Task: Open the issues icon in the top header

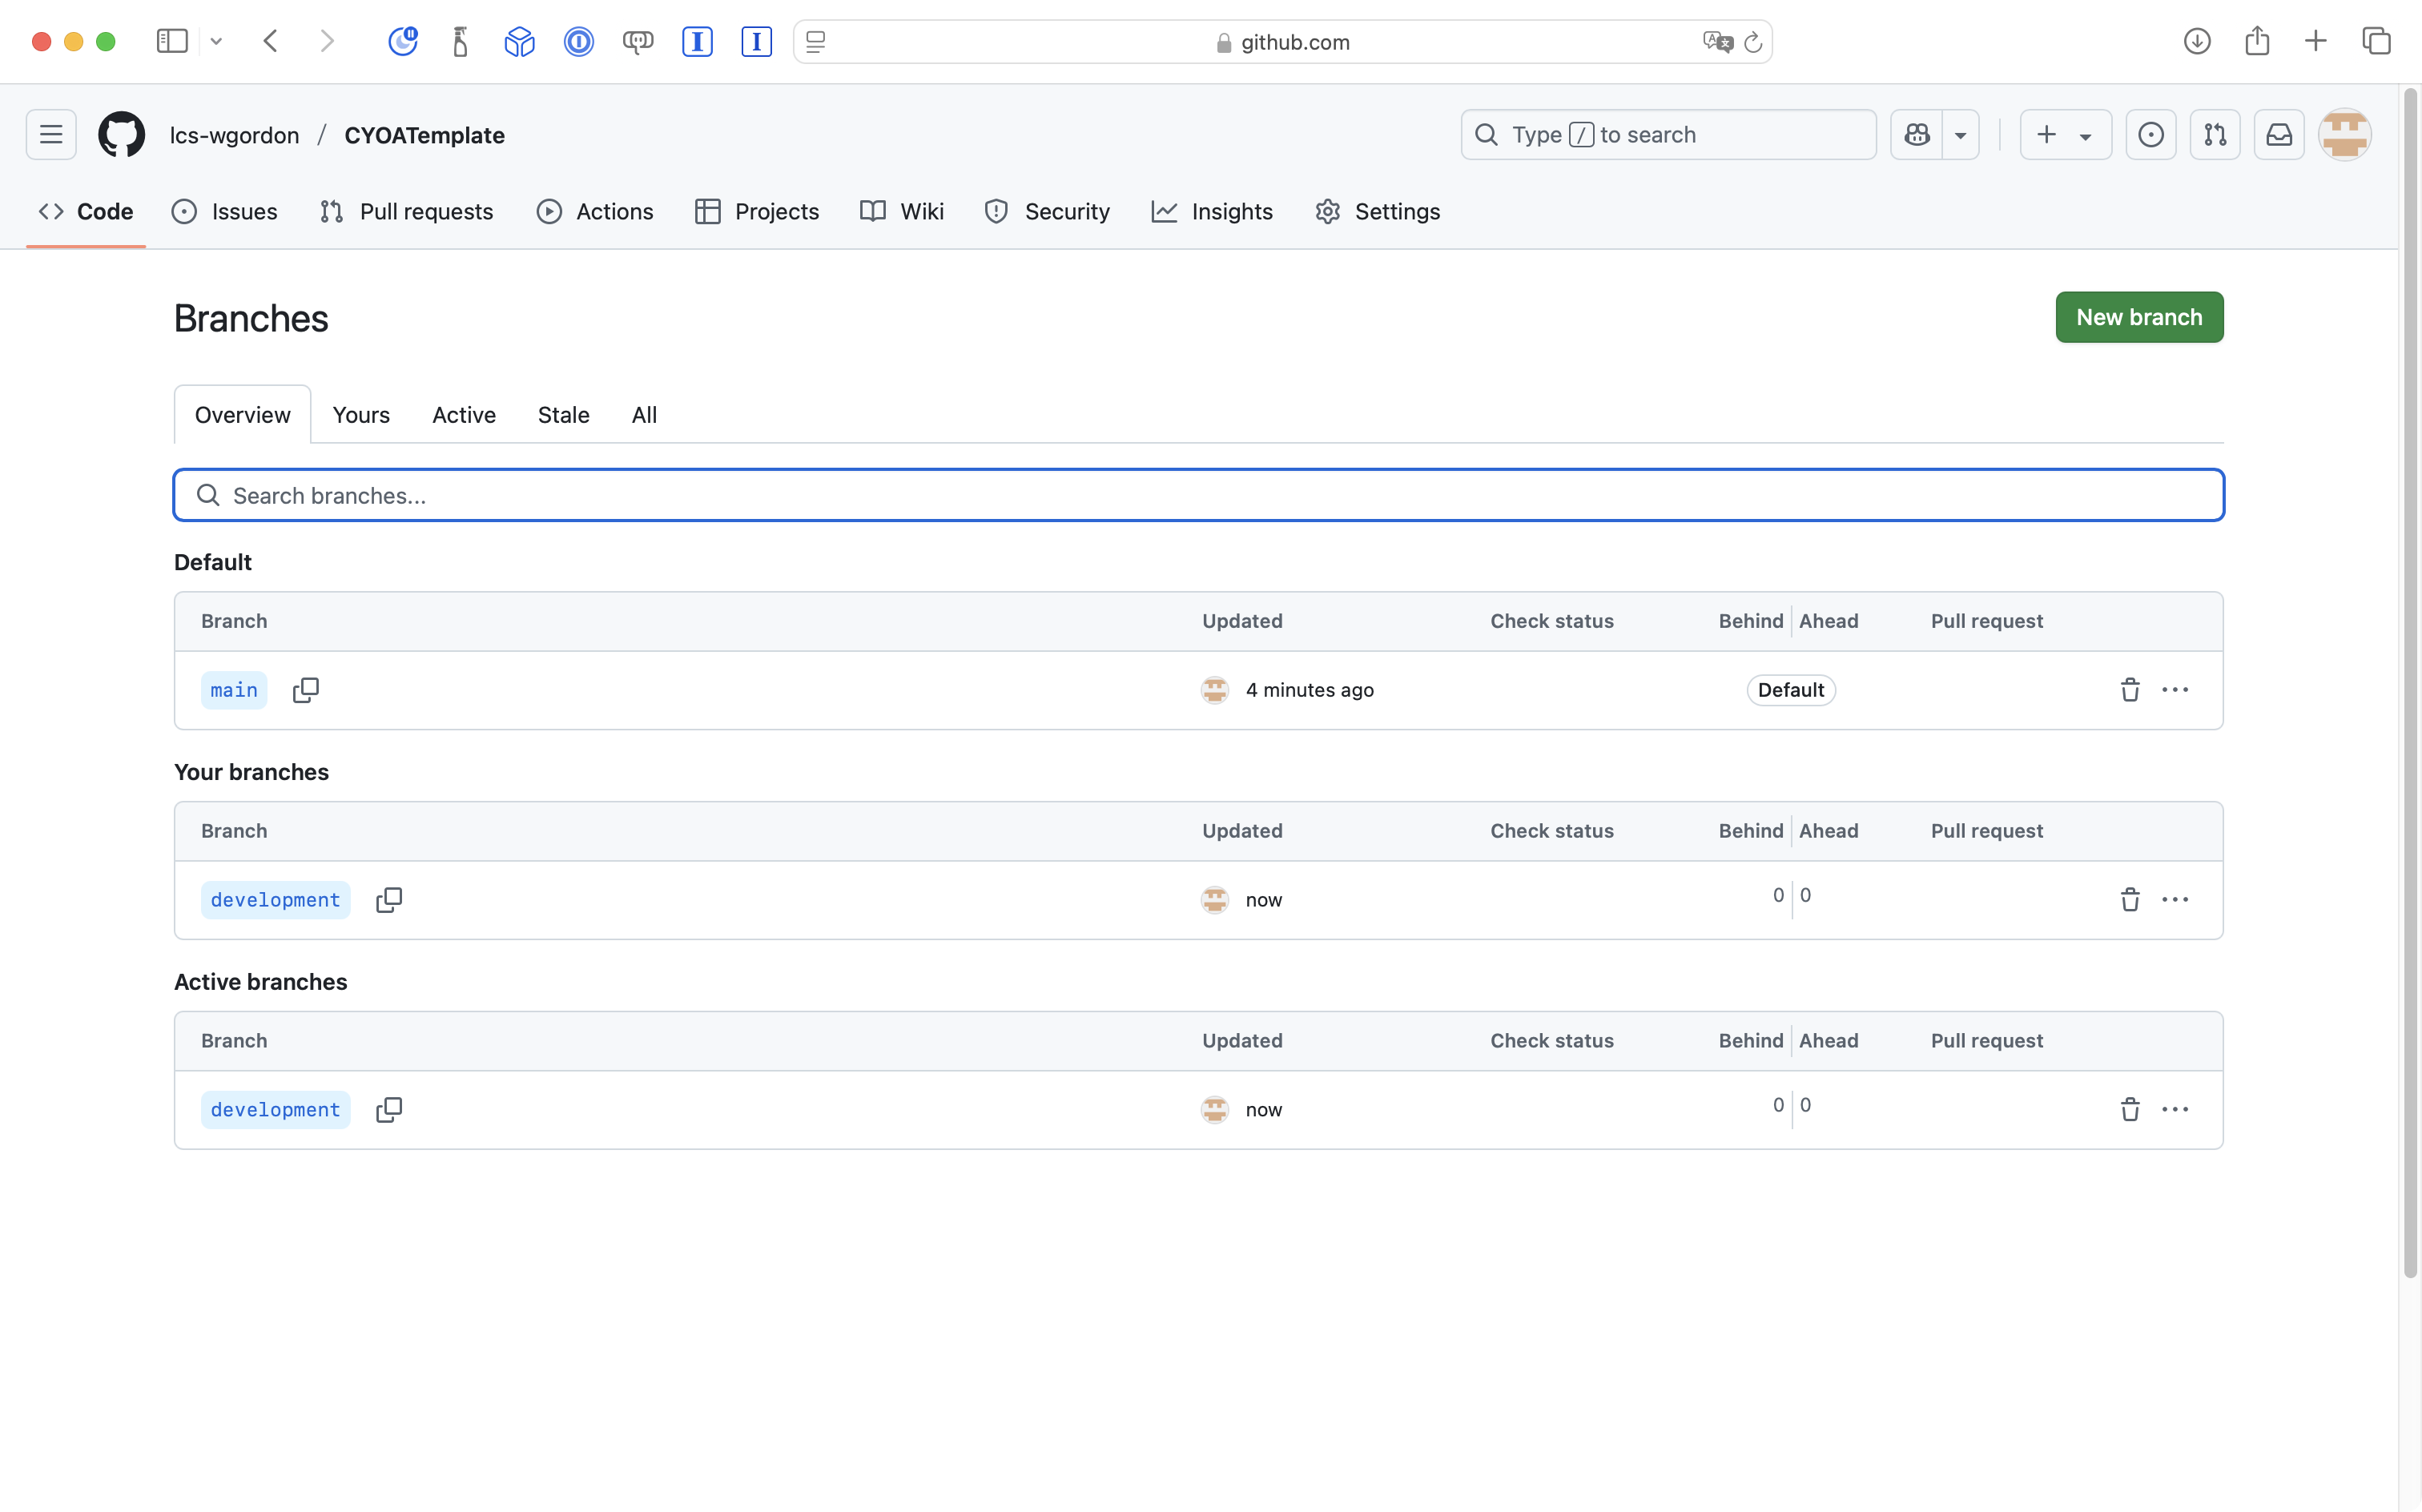Action: (x=2150, y=135)
